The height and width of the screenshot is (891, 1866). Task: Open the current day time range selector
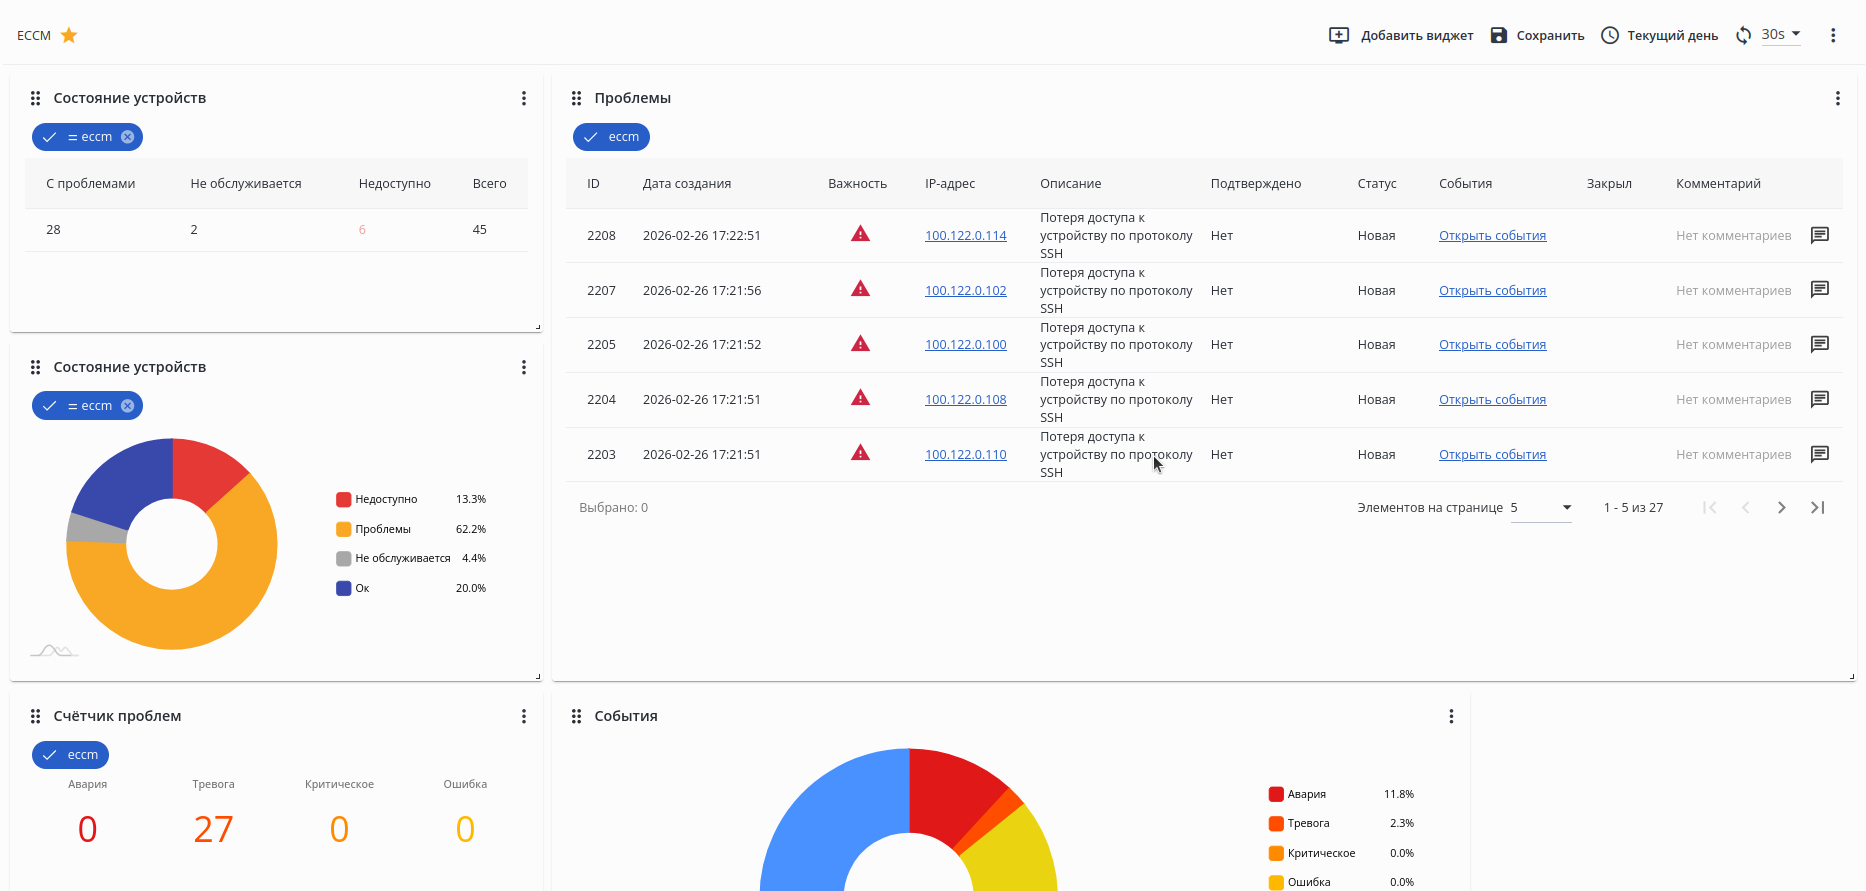click(x=1659, y=36)
